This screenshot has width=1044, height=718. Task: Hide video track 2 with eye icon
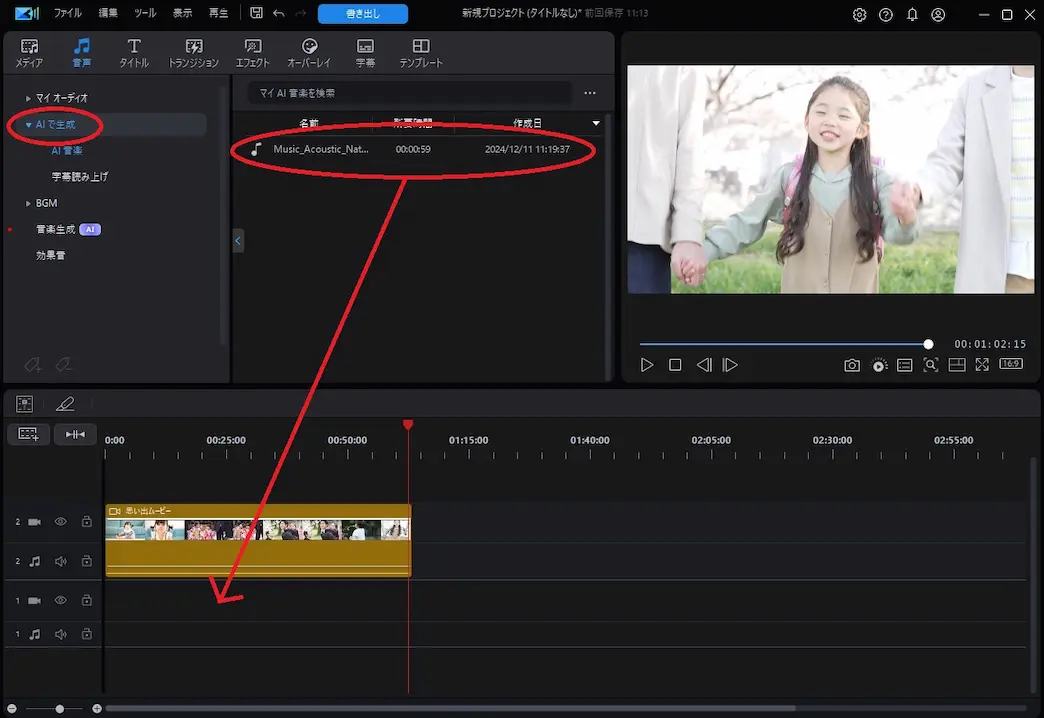pos(61,522)
